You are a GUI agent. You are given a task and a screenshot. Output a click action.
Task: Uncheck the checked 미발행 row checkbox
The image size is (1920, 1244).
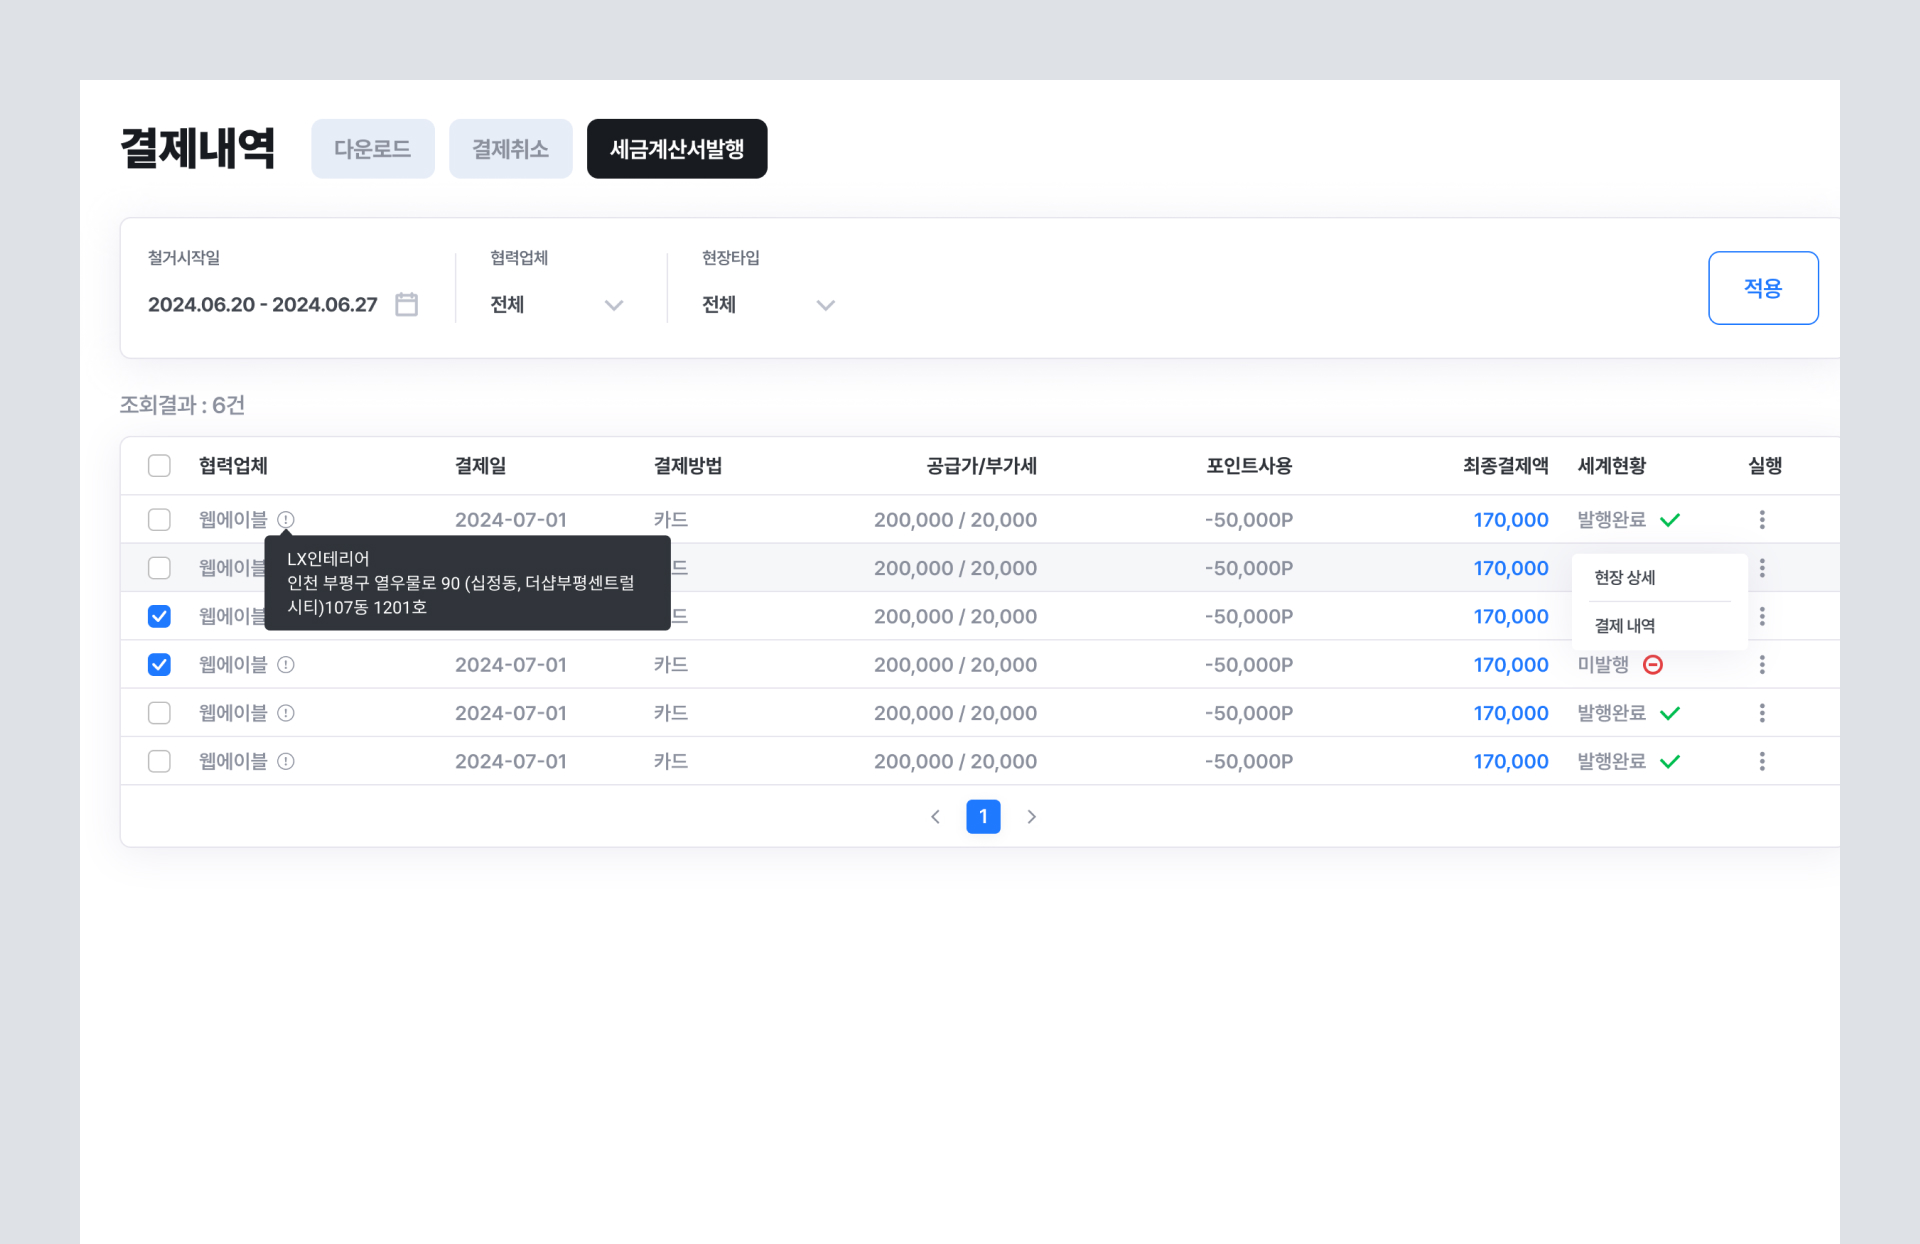[x=159, y=665]
